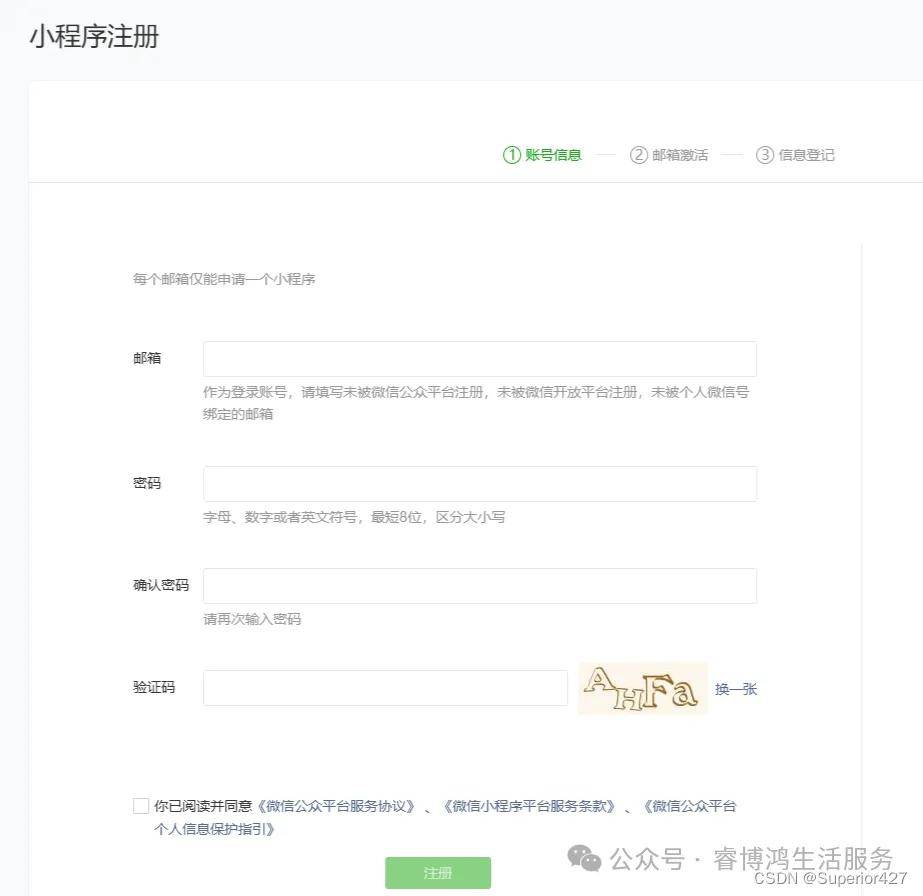Screen dimensions: 923x896
Task: Select the 账号信息 step label
Action: click(x=553, y=155)
